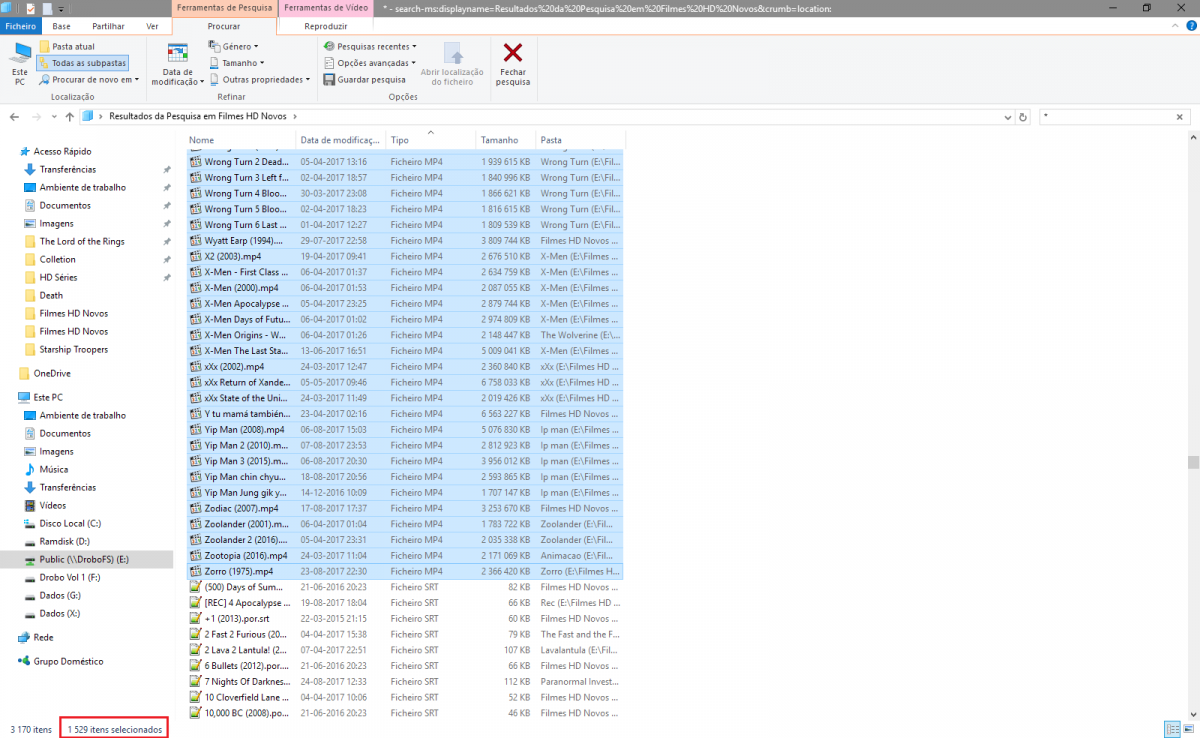The height and width of the screenshot is (738, 1200).
Task: Switch to the Partilhar ribbon tab
Action: [x=108, y=26]
